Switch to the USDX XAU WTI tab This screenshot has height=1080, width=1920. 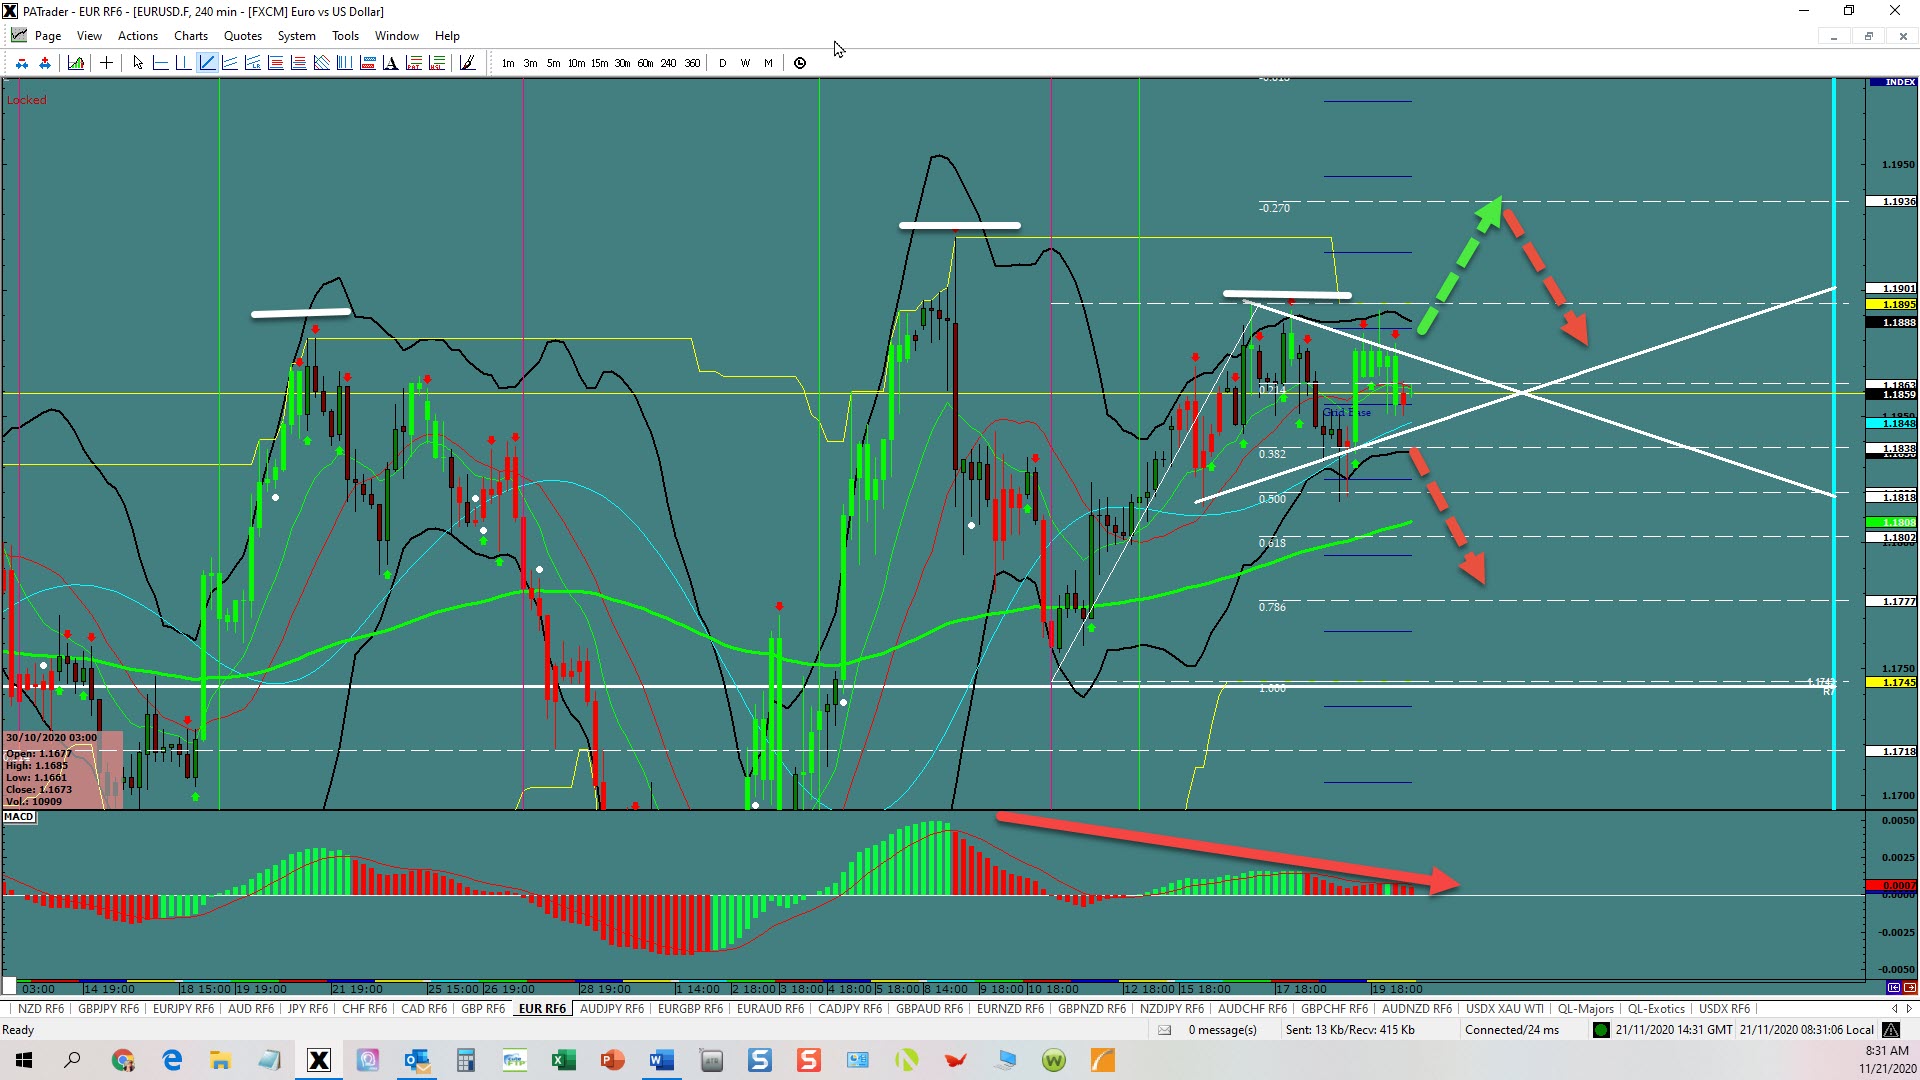(x=1505, y=1008)
